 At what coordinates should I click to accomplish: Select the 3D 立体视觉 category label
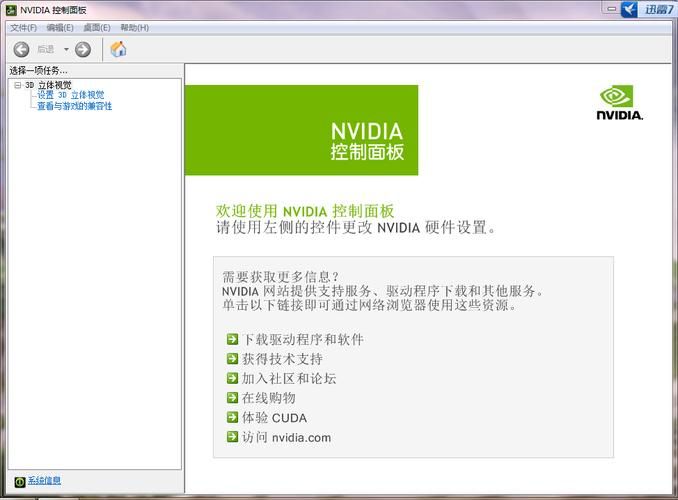(48, 85)
